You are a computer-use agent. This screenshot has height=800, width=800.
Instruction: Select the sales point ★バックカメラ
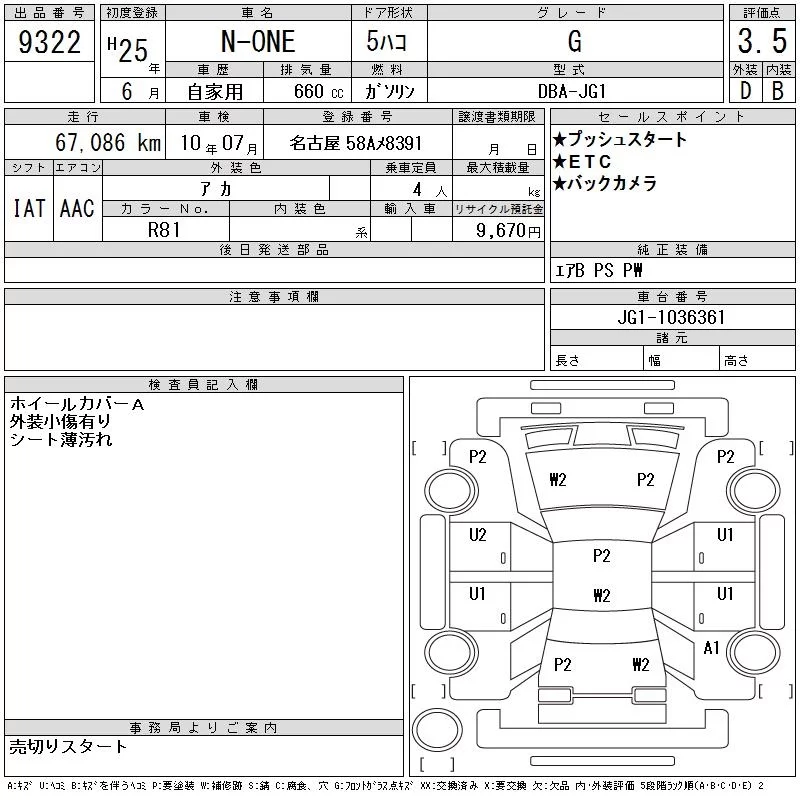605,183
